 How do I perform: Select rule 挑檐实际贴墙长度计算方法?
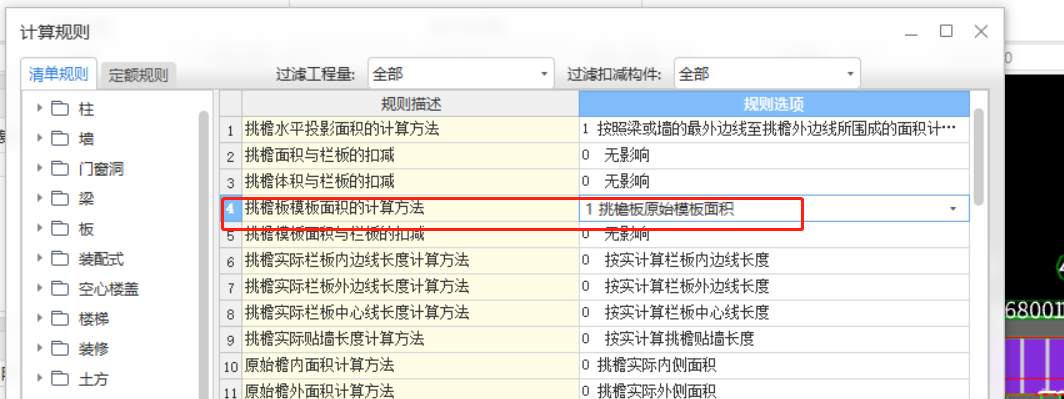[x=411, y=339]
